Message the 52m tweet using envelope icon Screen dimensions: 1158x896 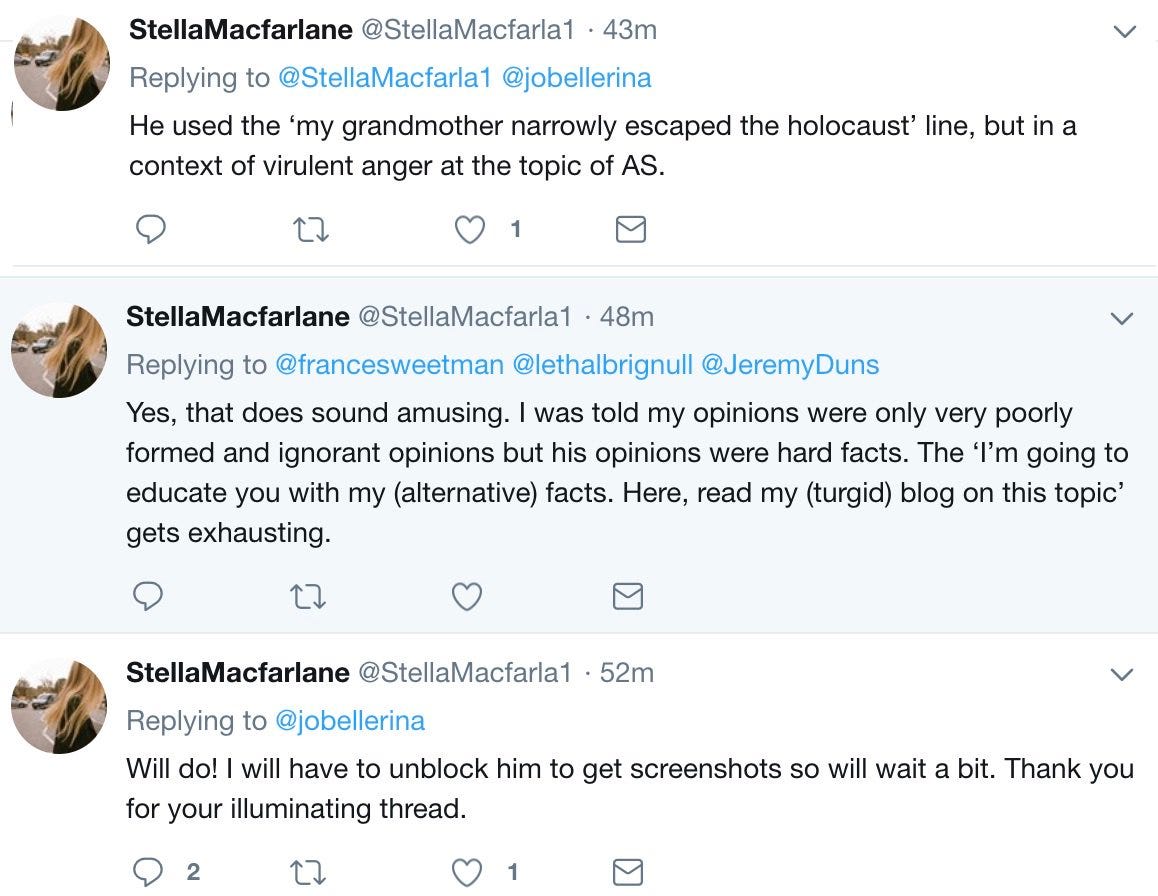point(627,872)
